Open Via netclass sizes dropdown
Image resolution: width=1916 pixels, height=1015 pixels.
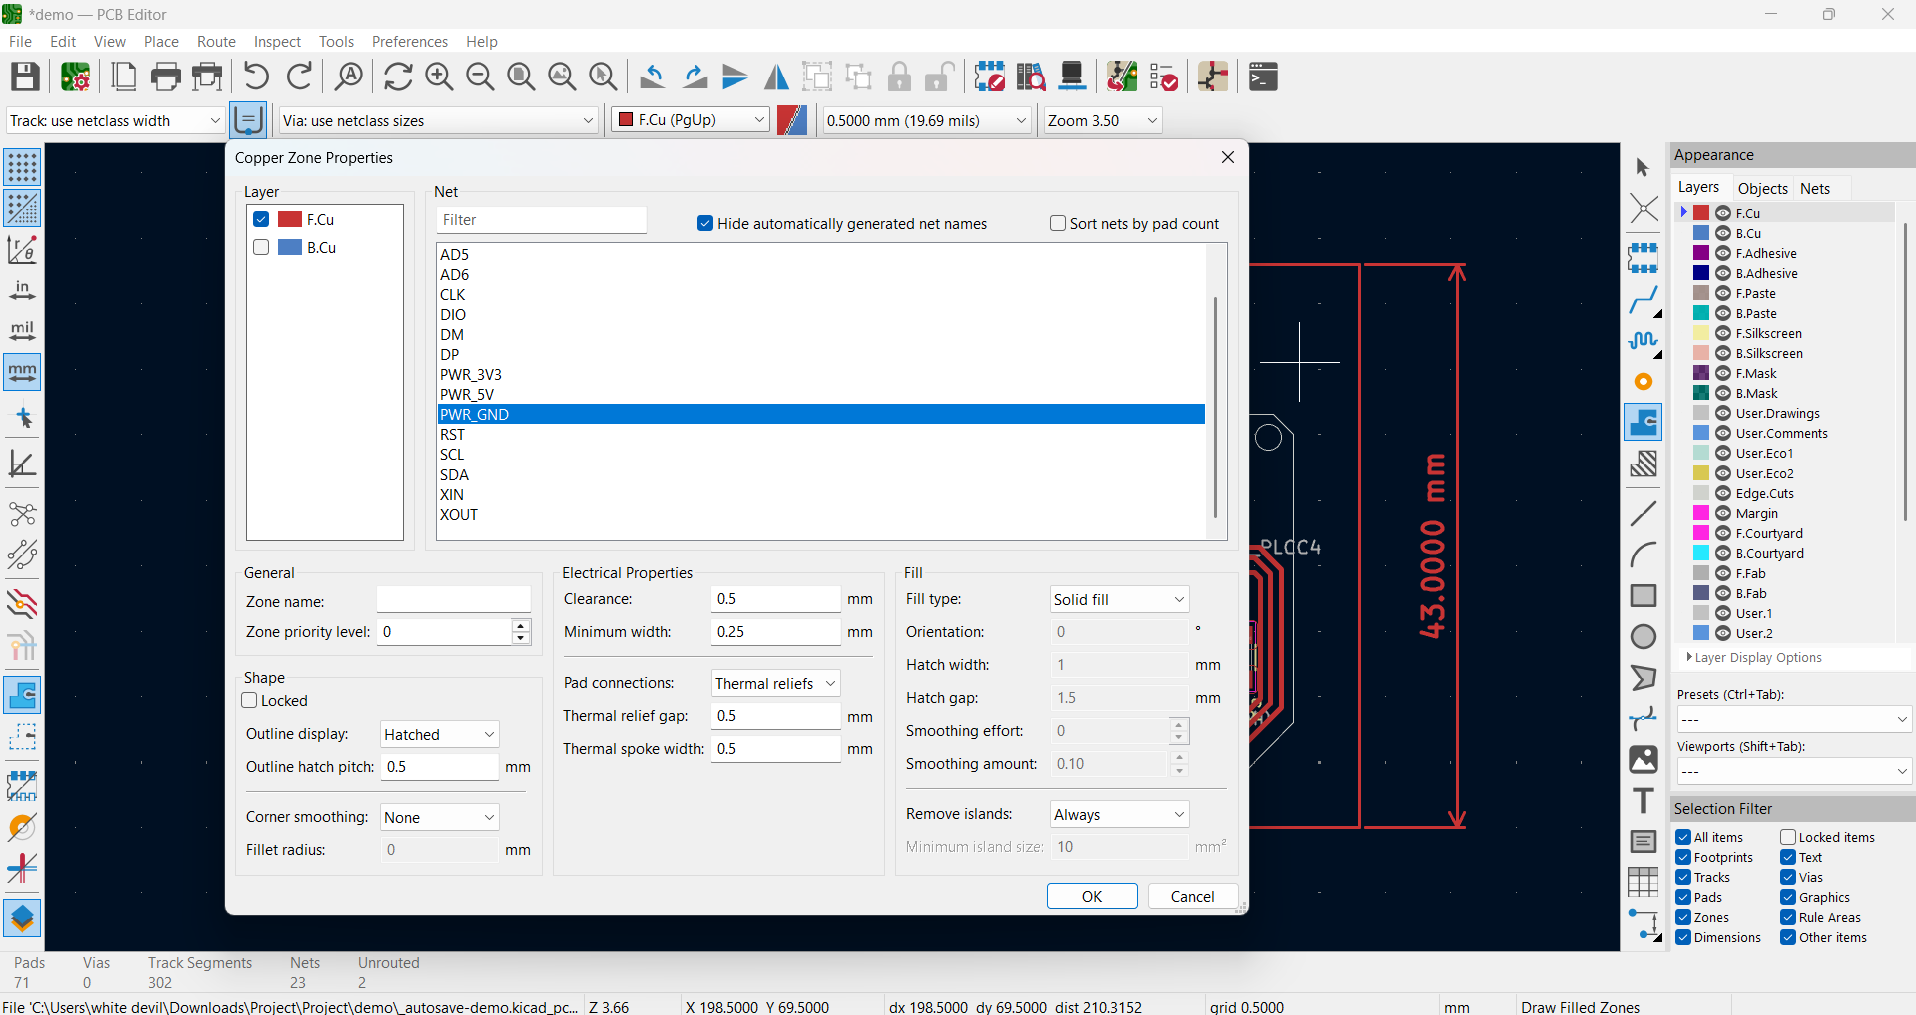tap(439, 121)
